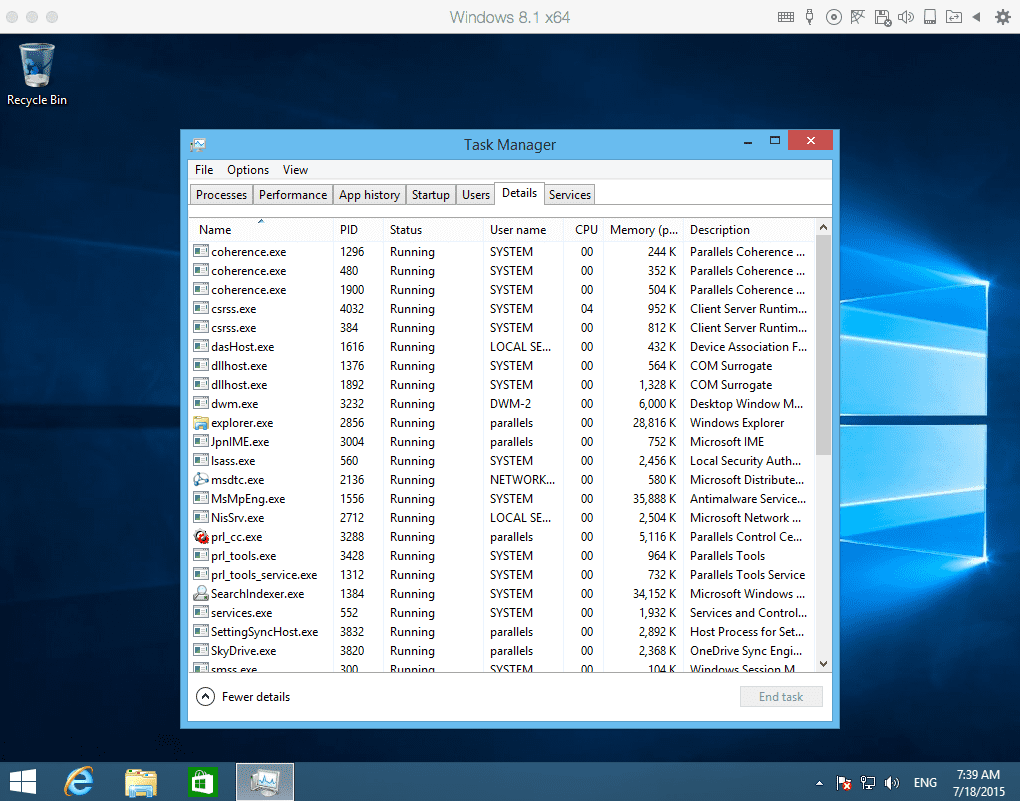Open the Options menu
1020x801 pixels.
(x=248, y=170)
